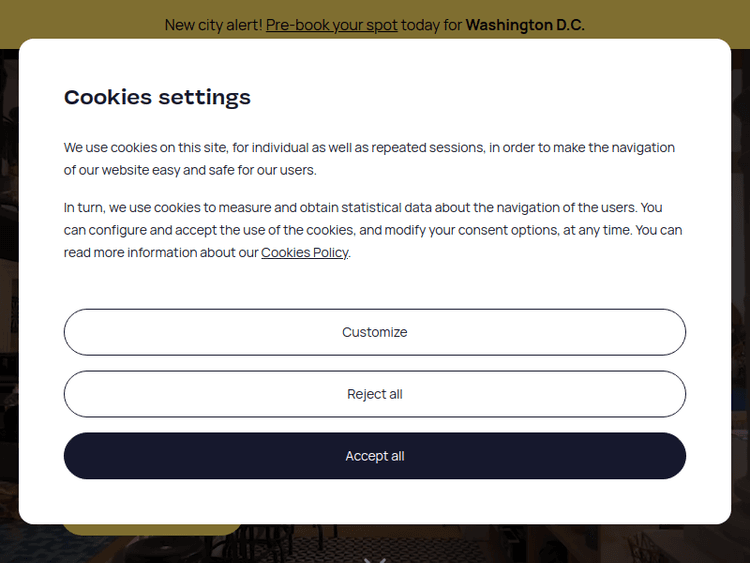
Task: Click the yellow button peeking below the dialog
Action: (x=150, y=529)
